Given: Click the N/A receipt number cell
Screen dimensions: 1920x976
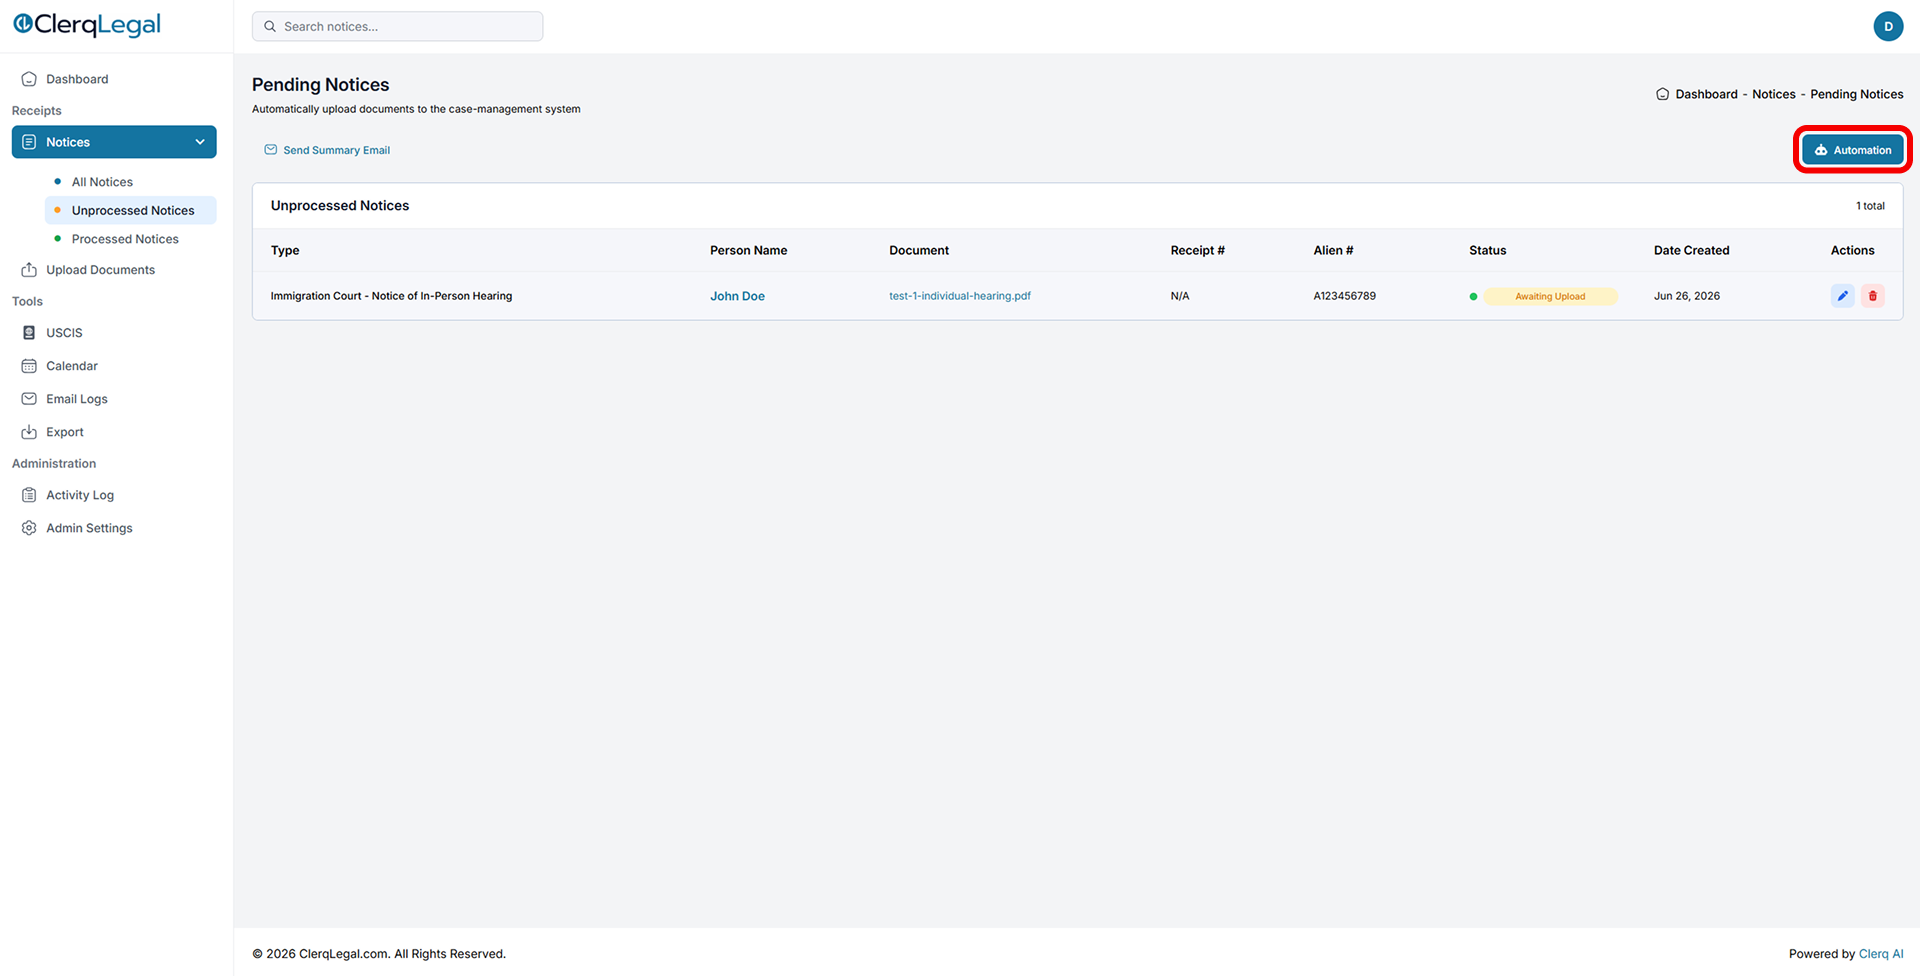Looking at the screenshot, I should click(x=1180, y=296).
